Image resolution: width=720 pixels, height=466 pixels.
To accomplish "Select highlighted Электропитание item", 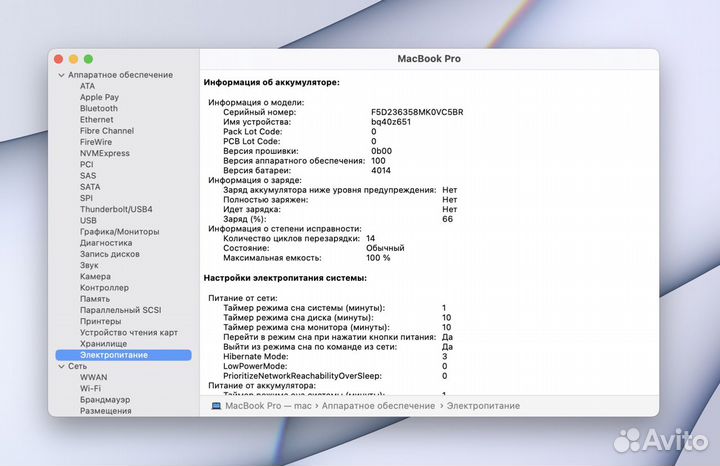I will [124, 355].
